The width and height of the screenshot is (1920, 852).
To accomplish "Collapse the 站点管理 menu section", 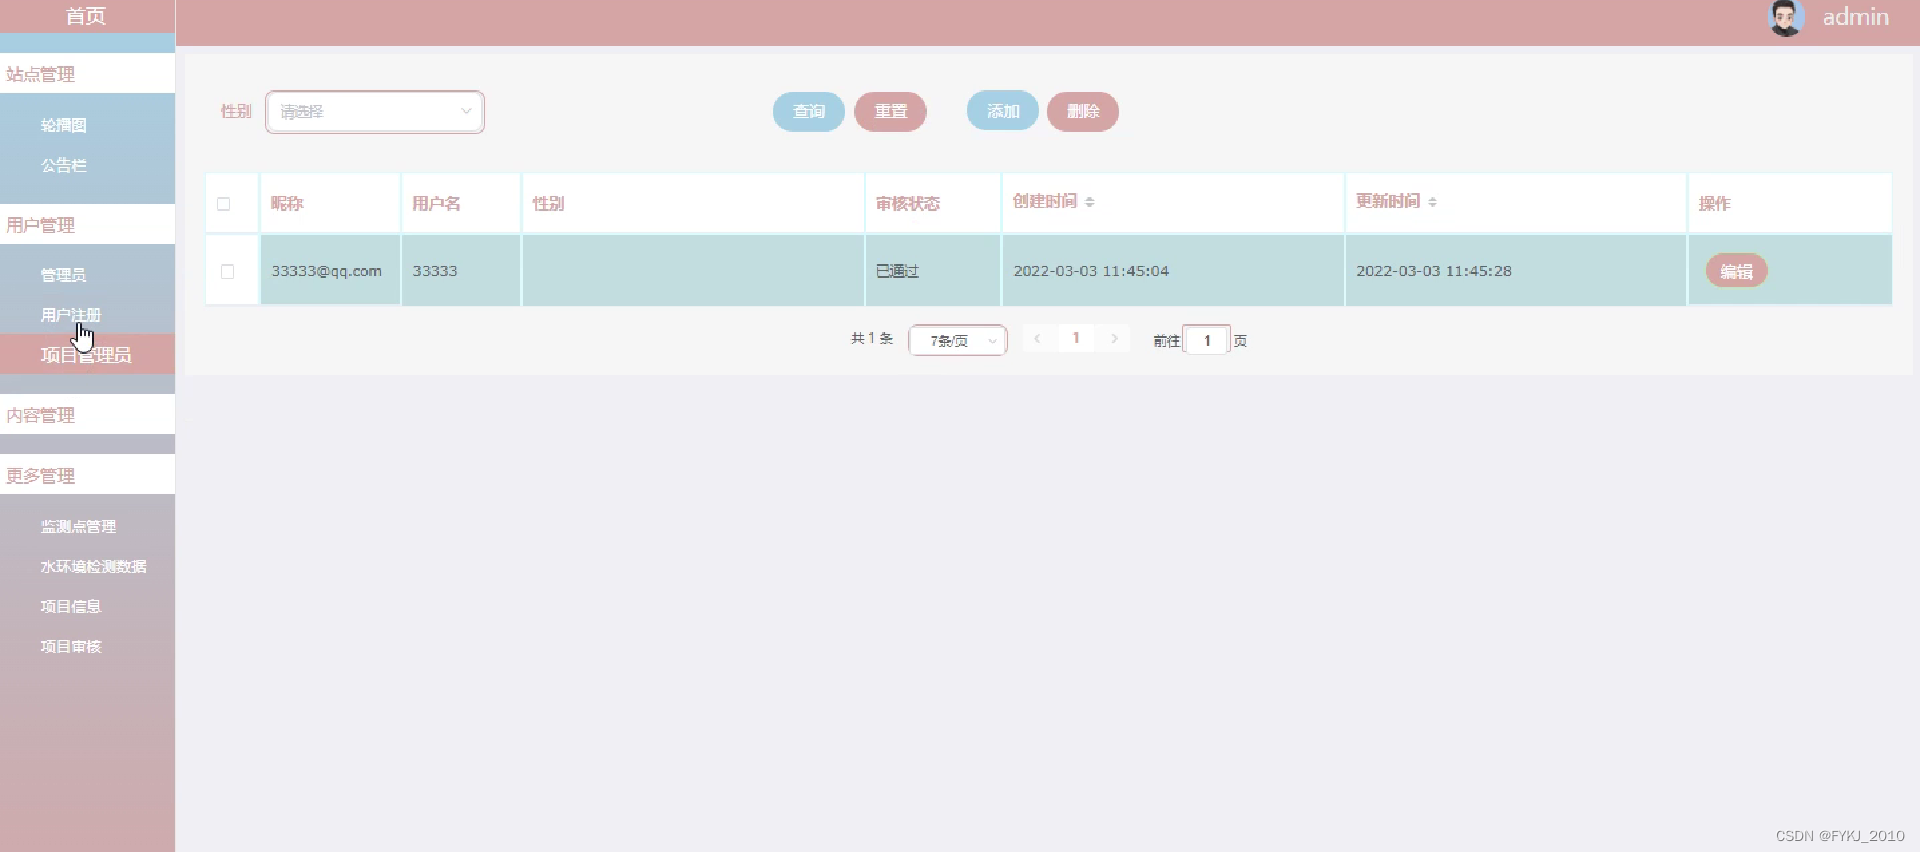I will tap(87, 74).
